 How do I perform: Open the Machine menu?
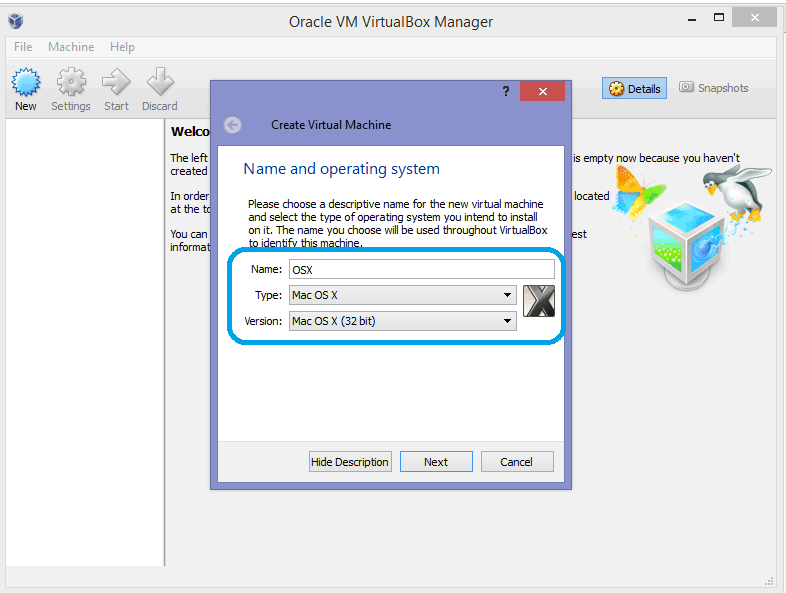[x=71, y=47]
